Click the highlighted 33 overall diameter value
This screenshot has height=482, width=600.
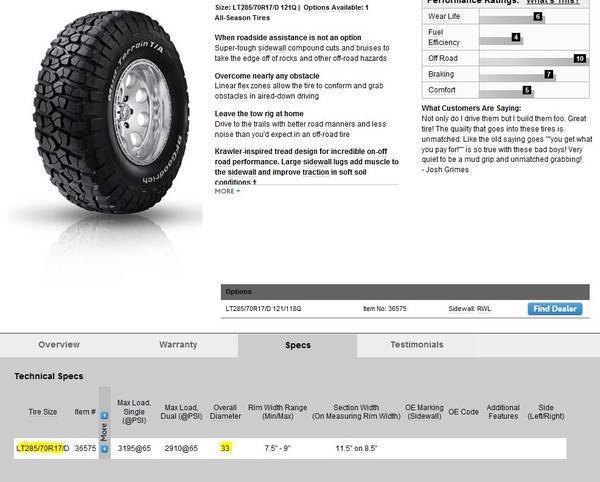coord(225,448)
